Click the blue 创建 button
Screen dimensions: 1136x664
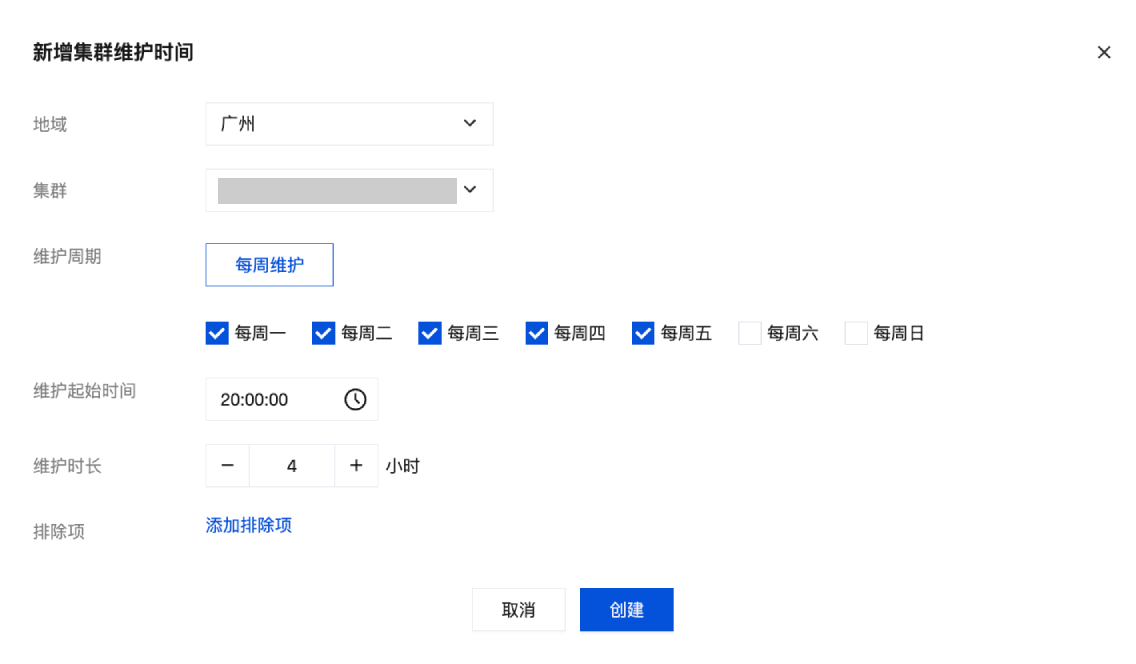coord(626,610)
